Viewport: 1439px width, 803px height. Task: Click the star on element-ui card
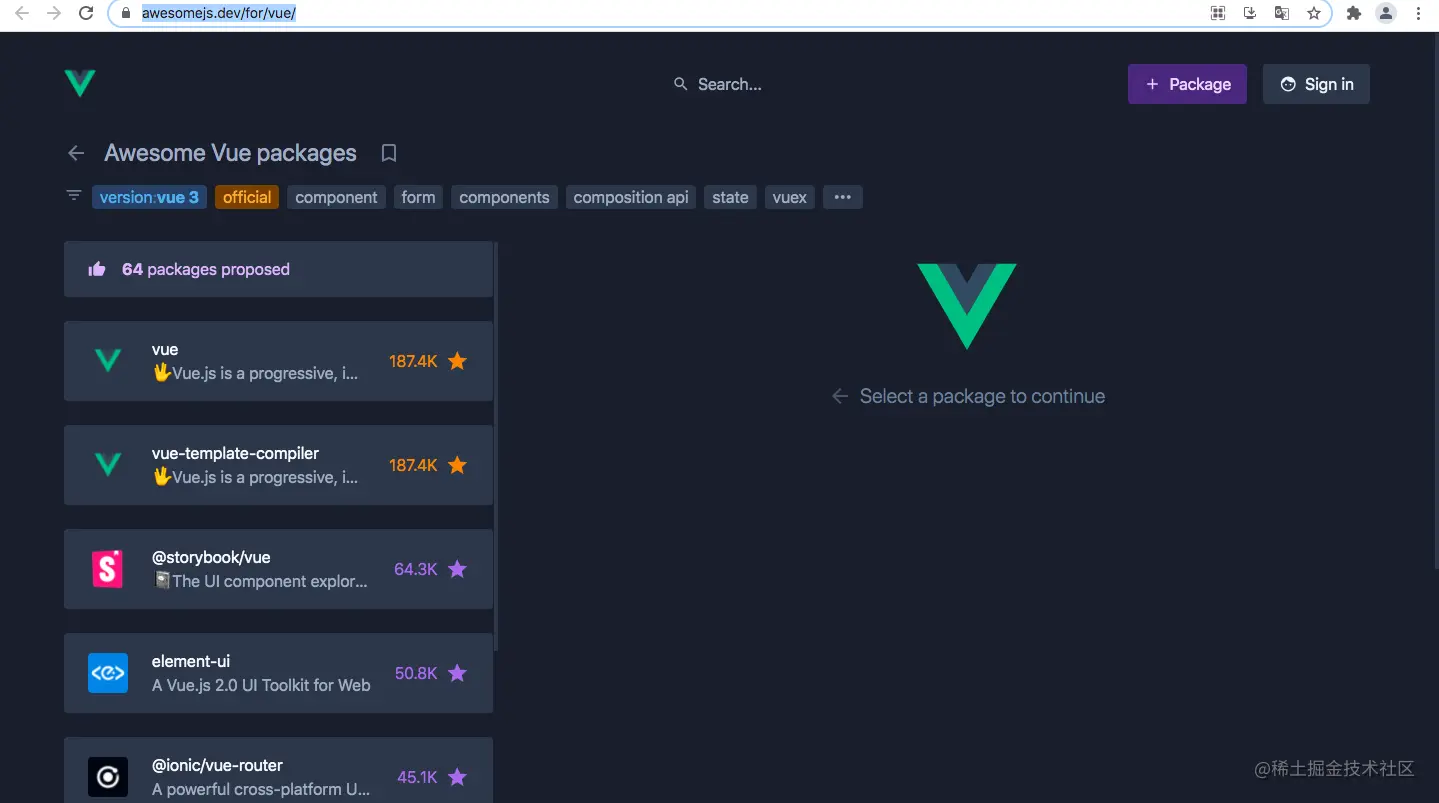point(457,673)
